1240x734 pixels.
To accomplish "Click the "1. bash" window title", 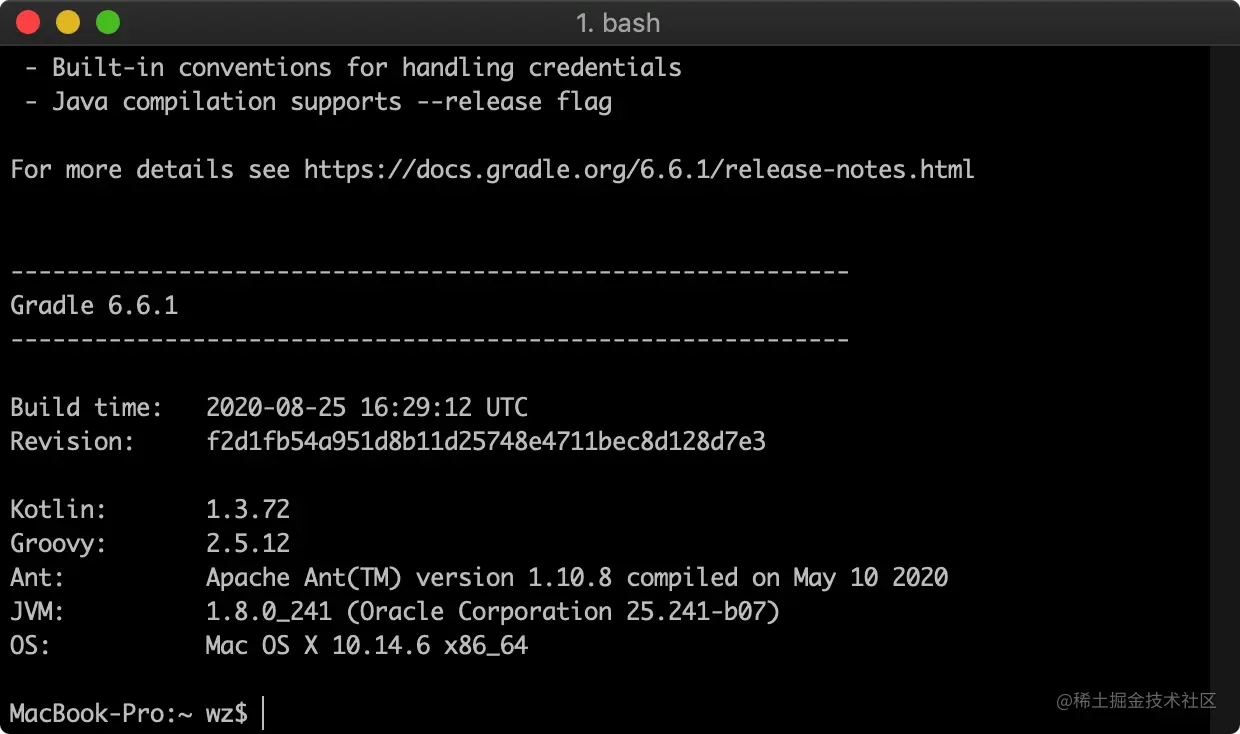I will pos(618,23).
